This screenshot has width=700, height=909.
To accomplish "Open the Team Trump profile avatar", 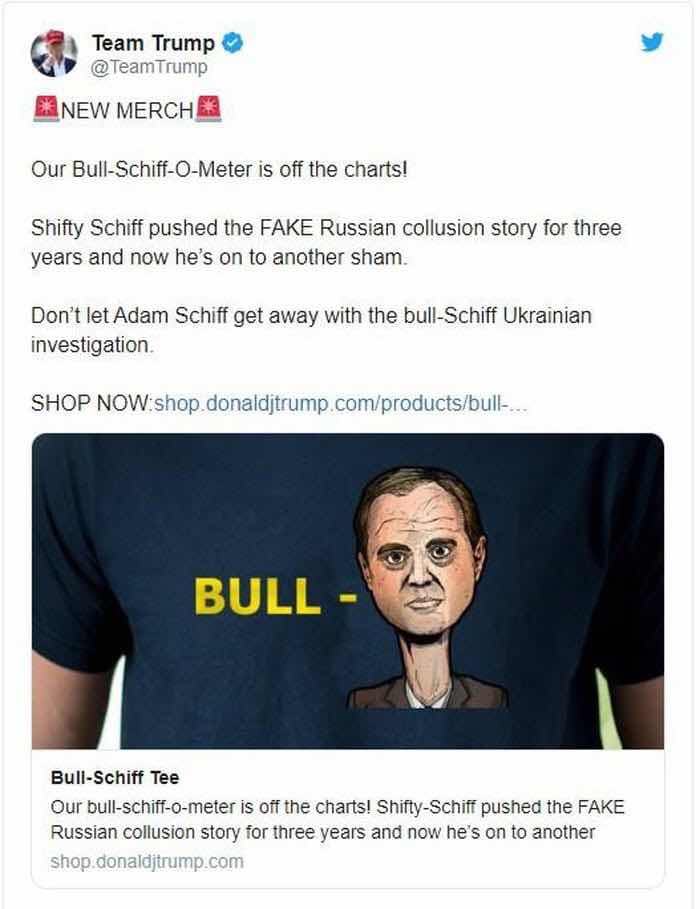I will [54, 53].
